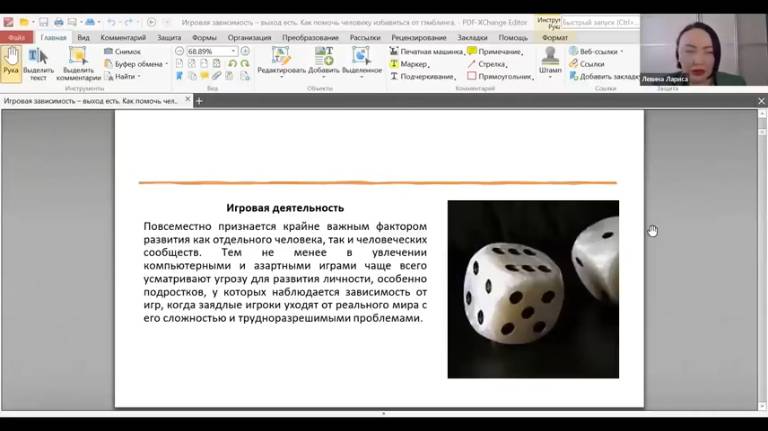Viewport: 768px width, 431px height.
Task: Switch to the Формы ribbon tab
Action: pos(204,37)
